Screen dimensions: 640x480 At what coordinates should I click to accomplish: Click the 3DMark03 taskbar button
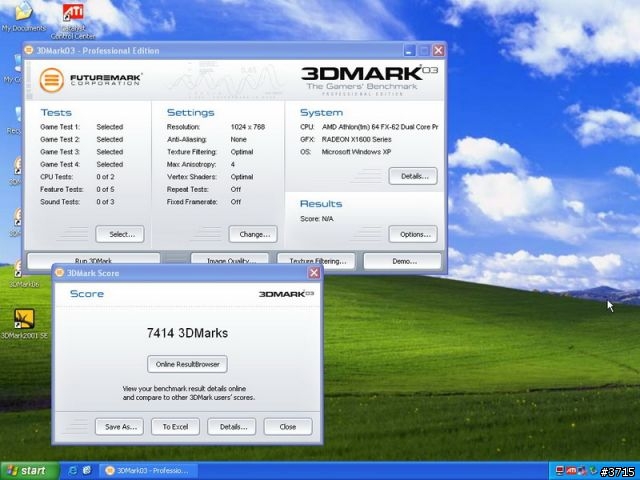click(x=149, y=471)
